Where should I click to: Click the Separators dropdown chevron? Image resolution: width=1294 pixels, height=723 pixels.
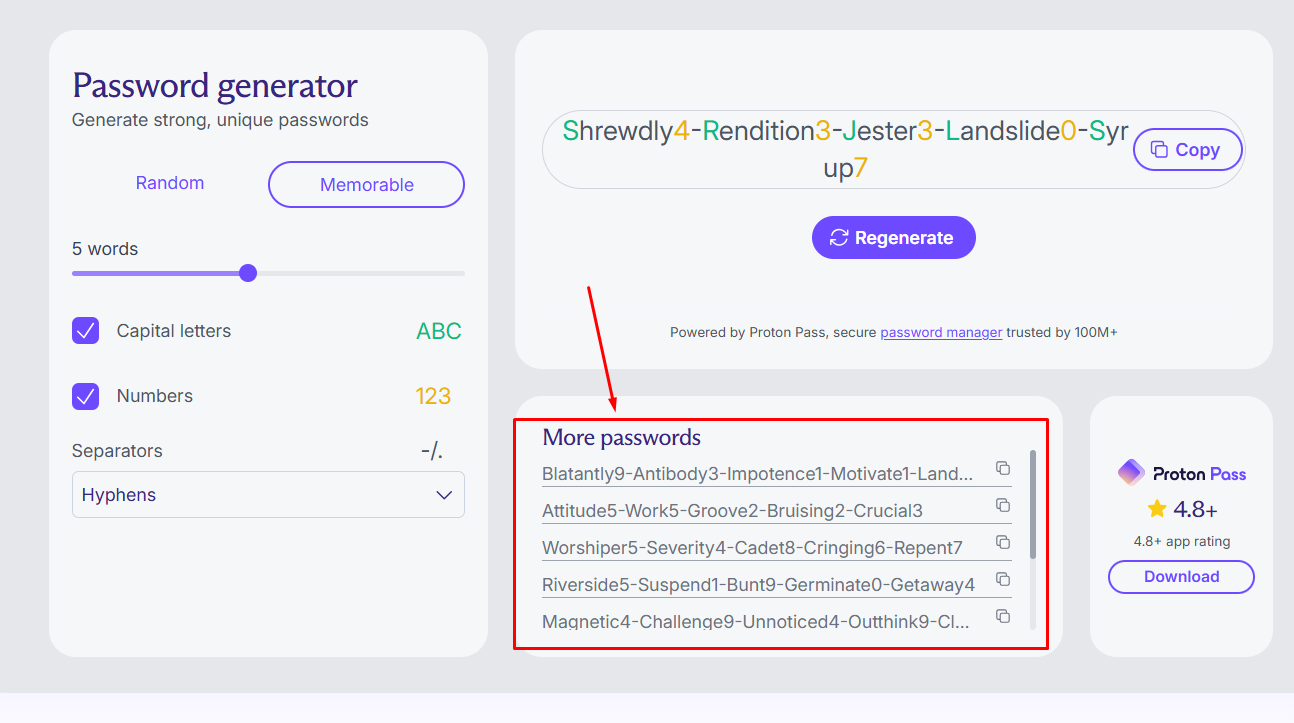pyautogui.click(x=444, y=494)
